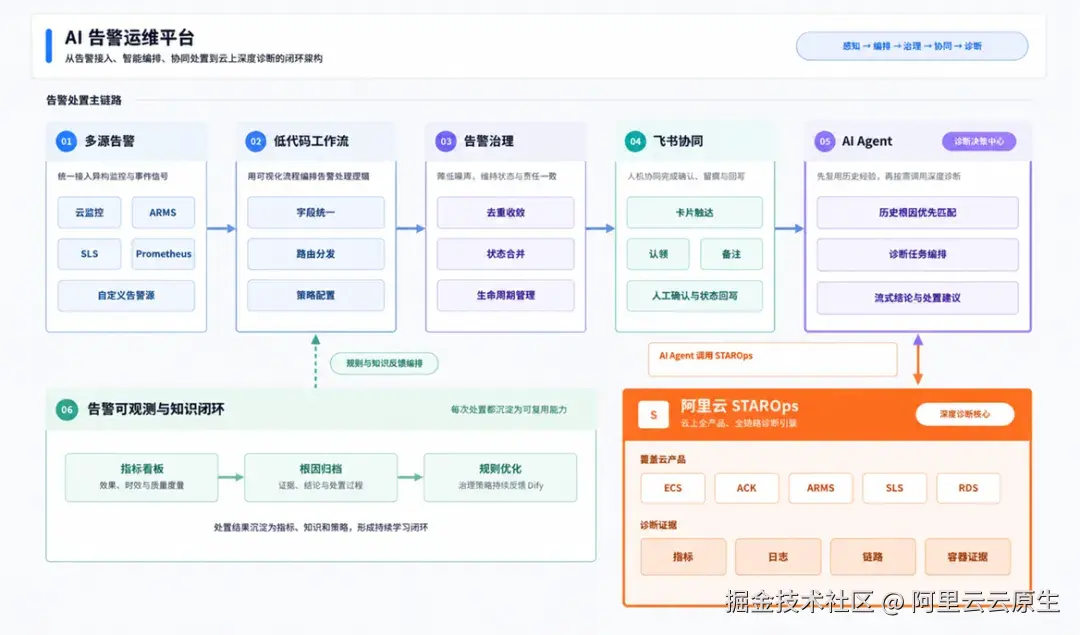Select SLS box under 覆盖云产品
Viewport: 1080px width, 635px height.
pos(894,488)
